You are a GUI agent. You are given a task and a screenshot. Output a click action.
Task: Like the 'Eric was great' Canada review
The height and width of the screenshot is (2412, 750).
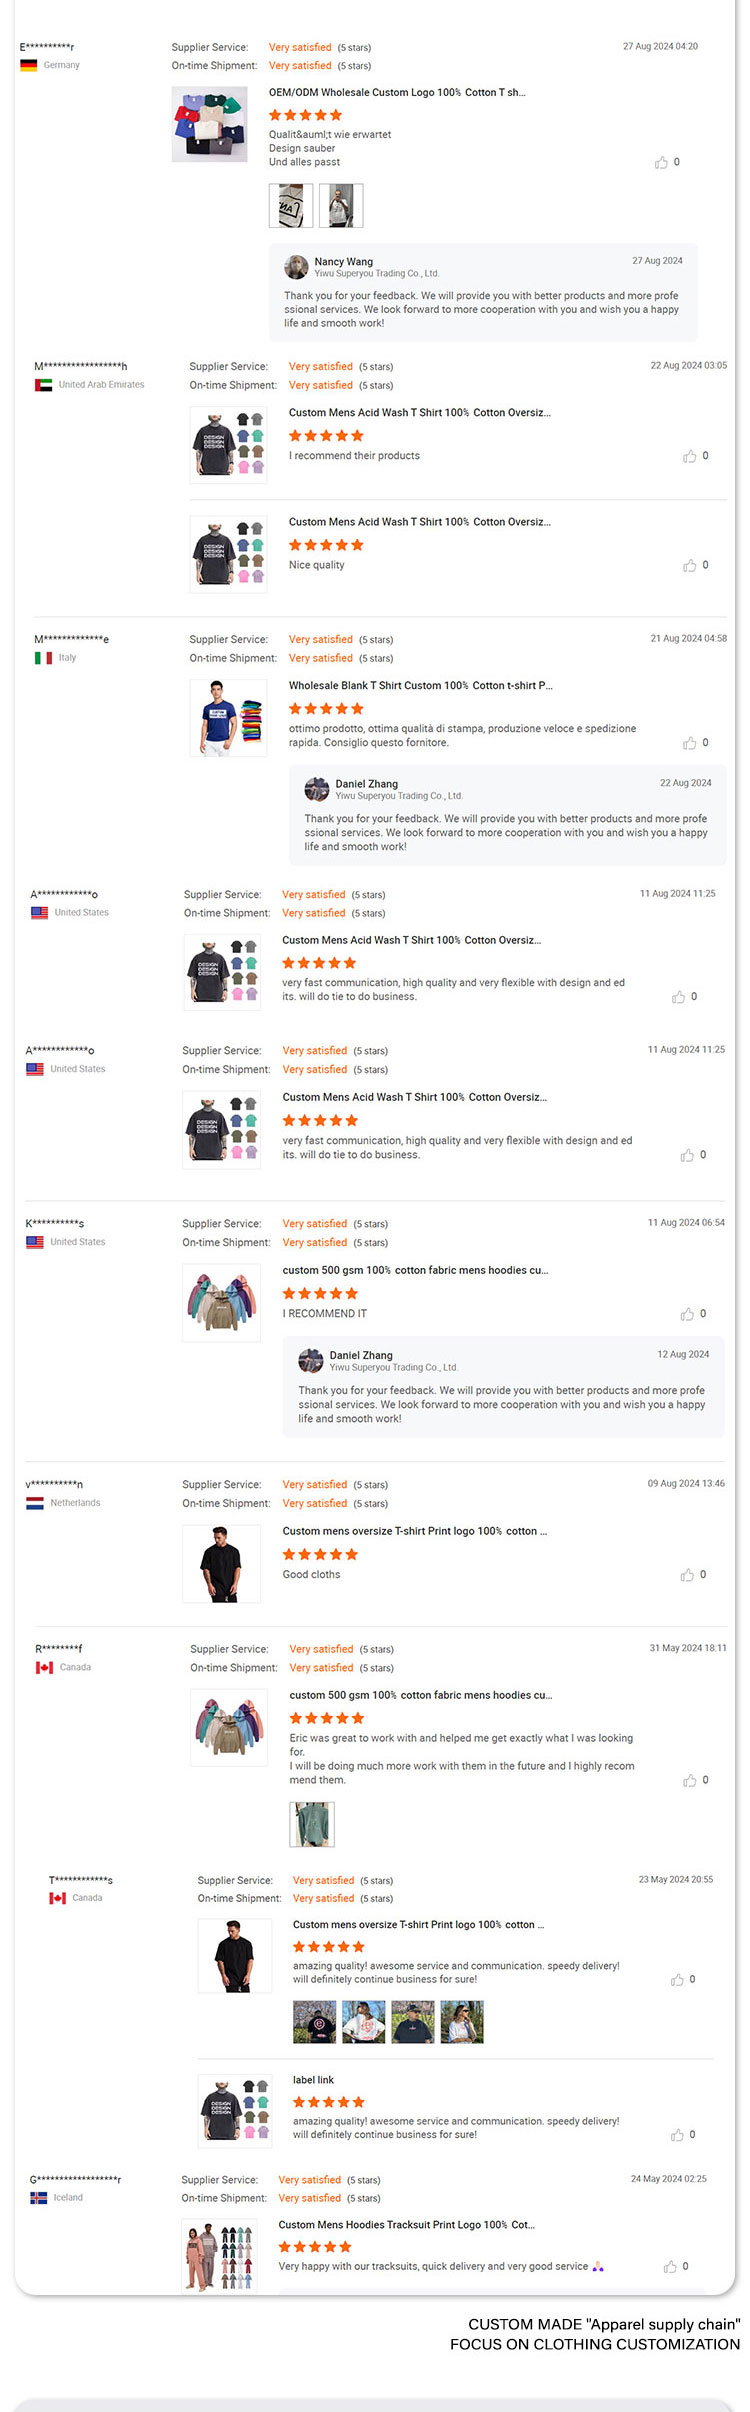(x=690, y=1780)
